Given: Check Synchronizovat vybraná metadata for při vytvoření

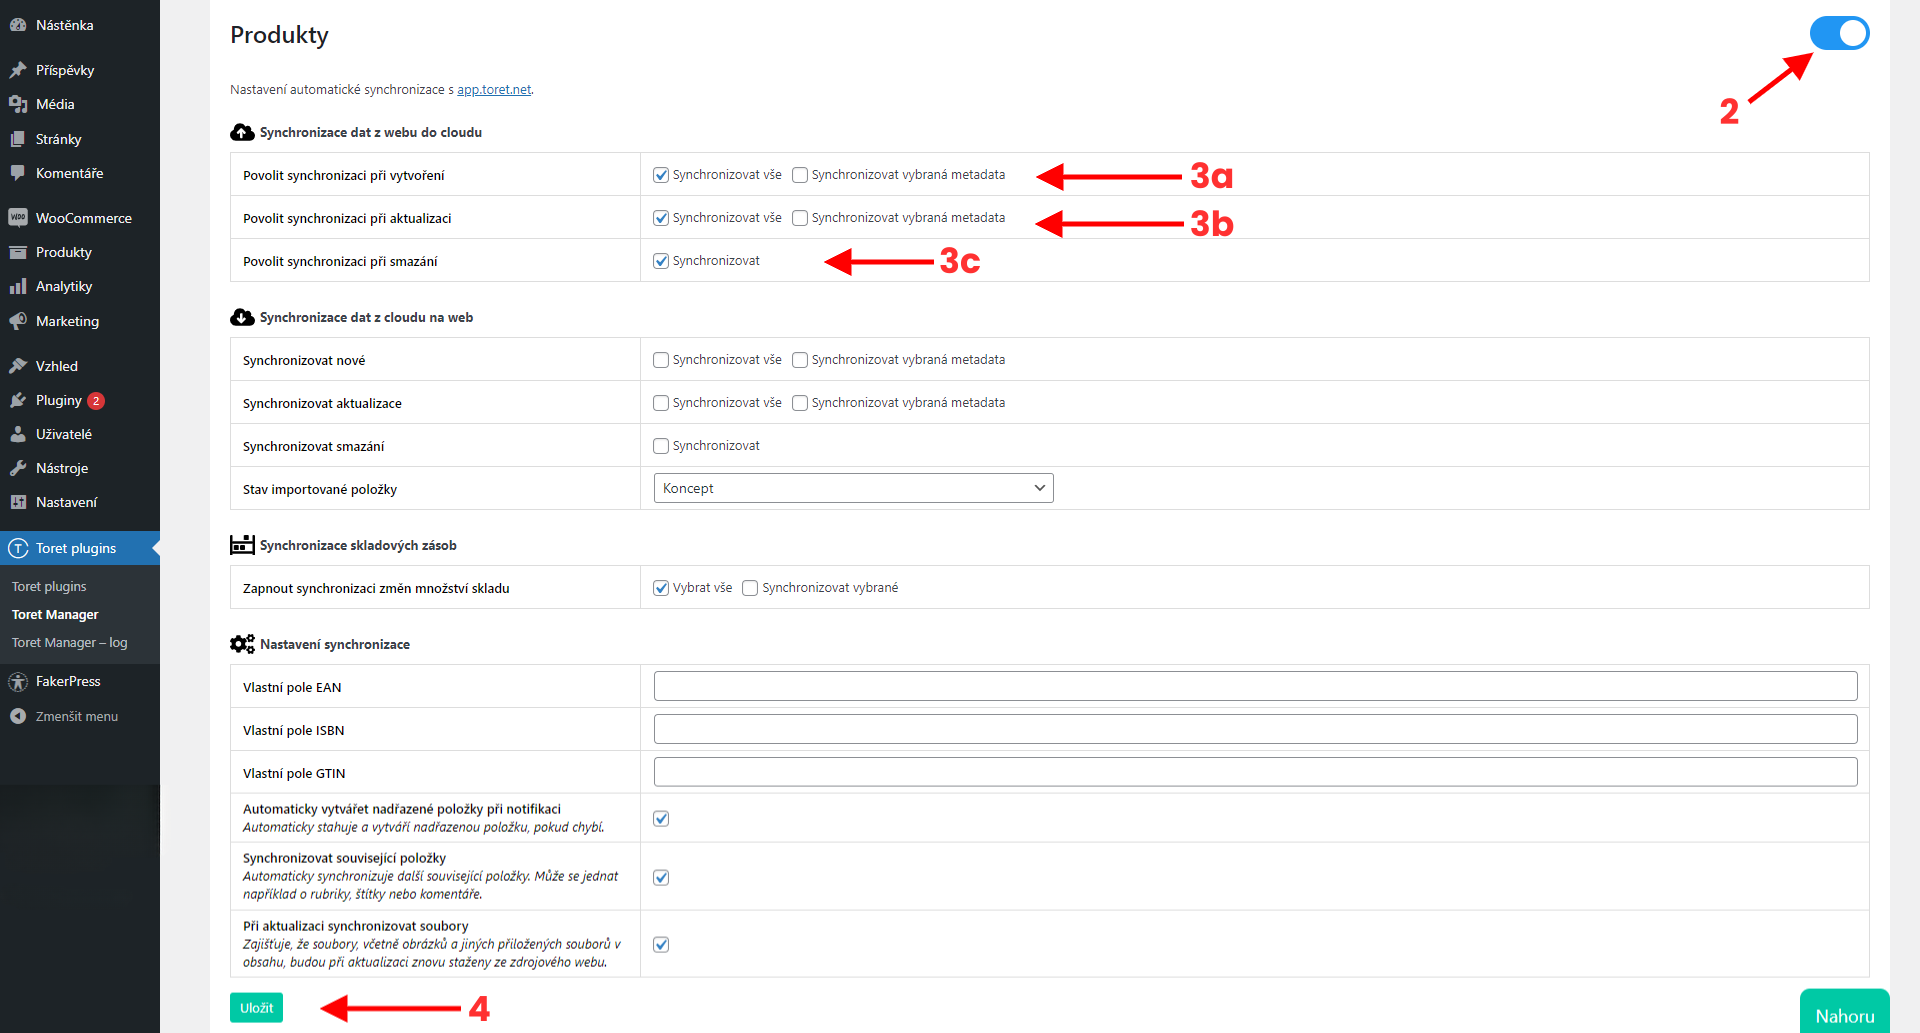Looking at the screenshot, I should coord(800,175).
